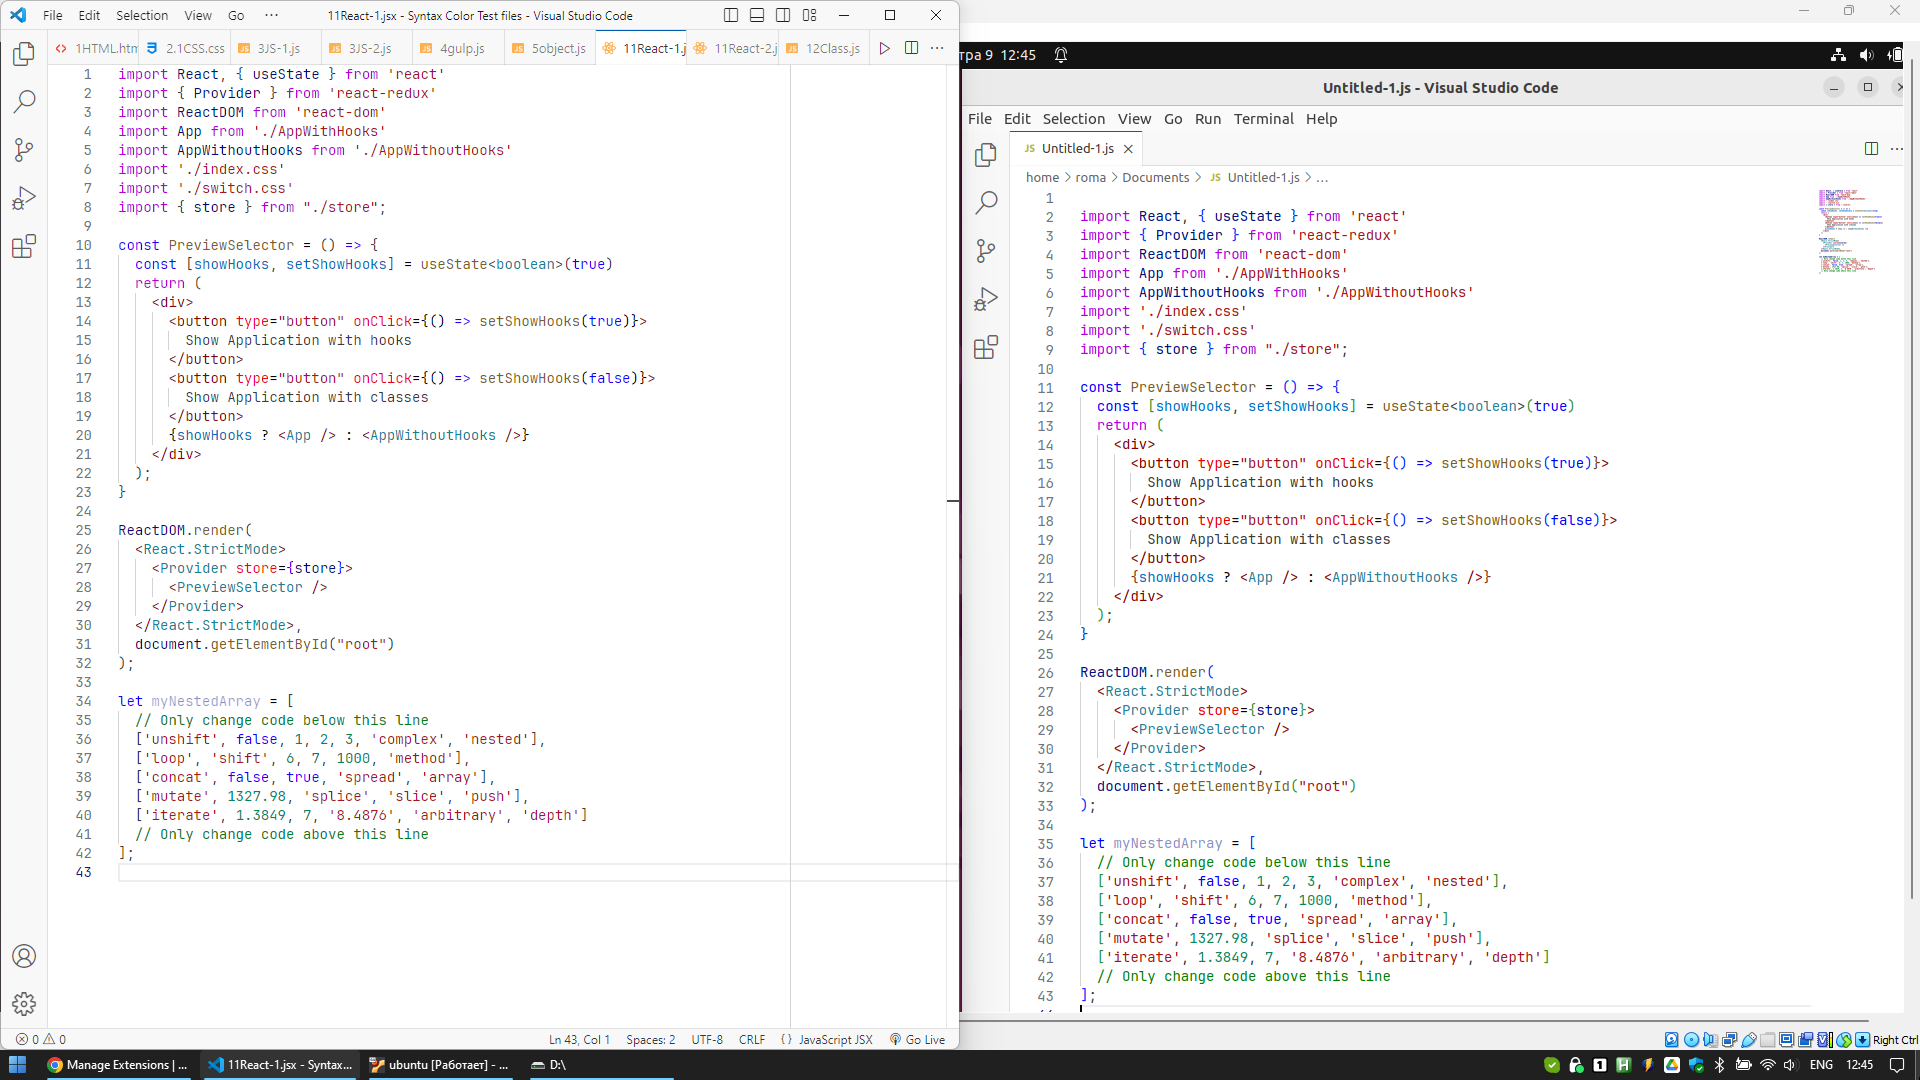Screen dimensions: 1920x1080
Task: Open the Customize Layout dropdown
Action: 810,15
